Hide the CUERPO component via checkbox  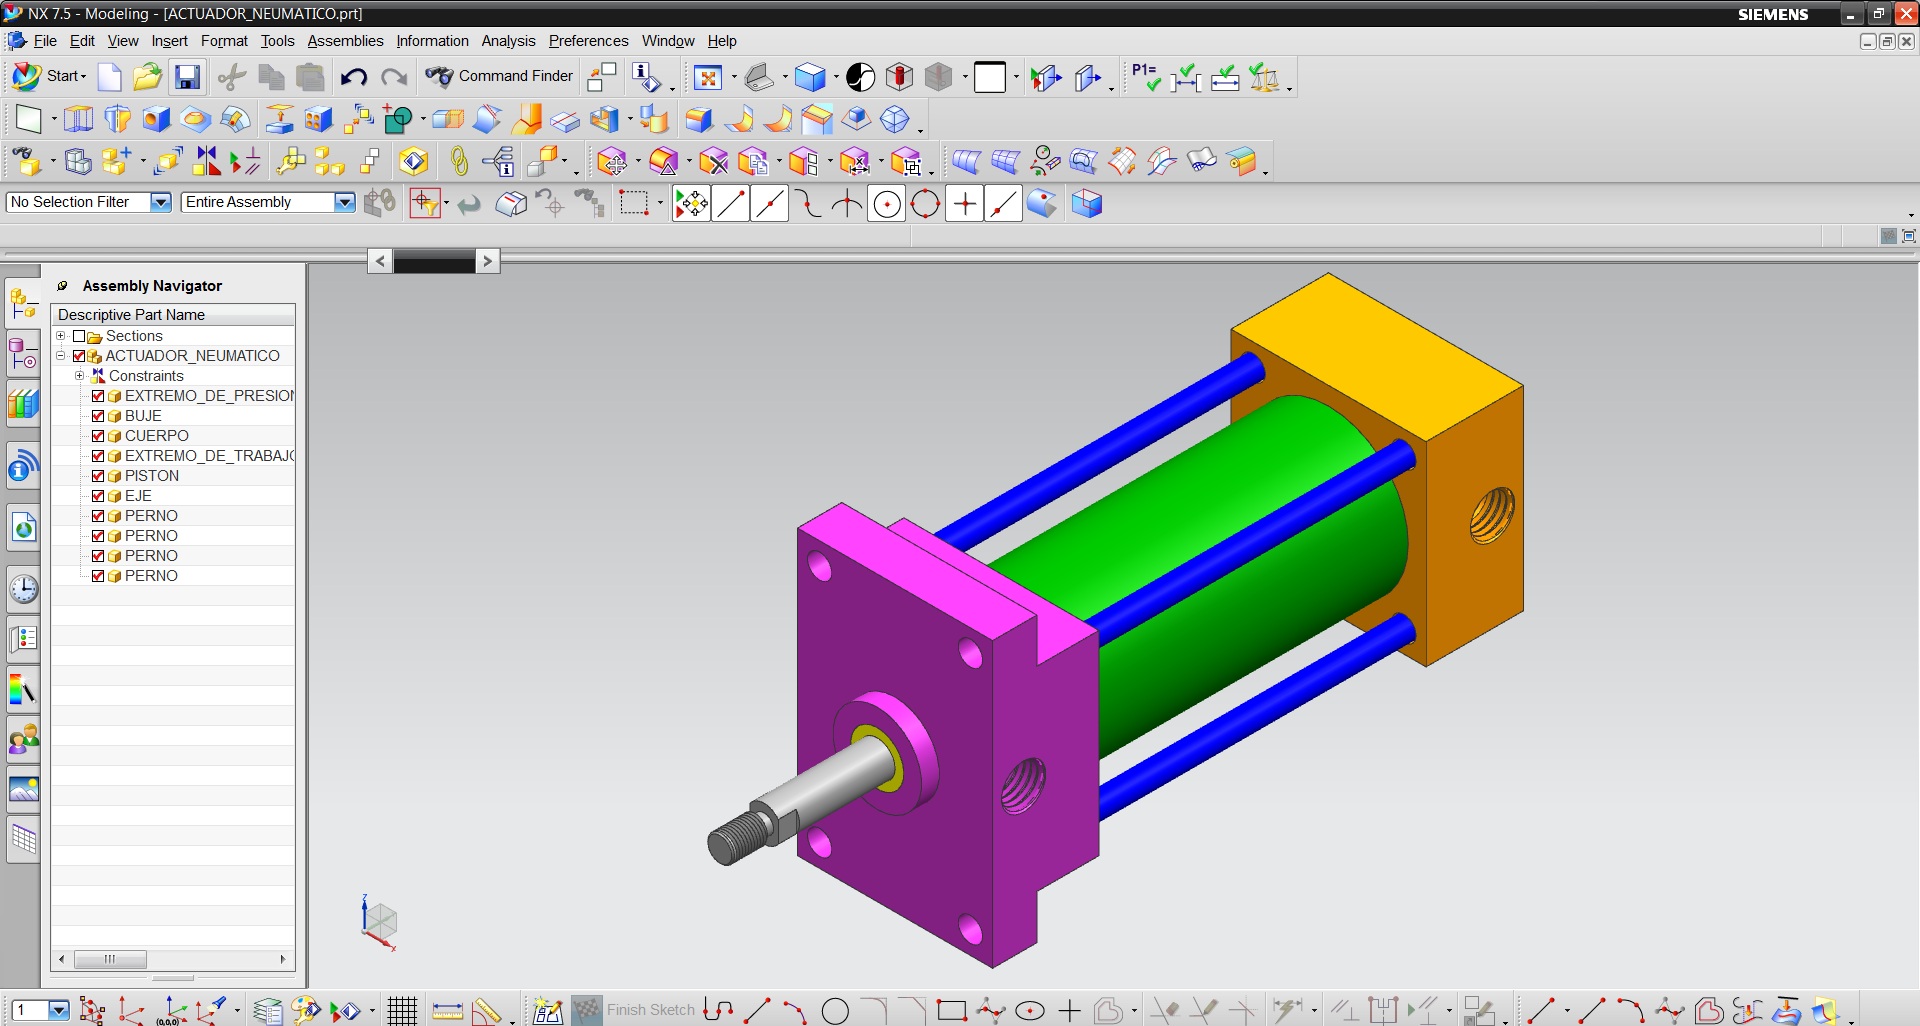[98, 436]
